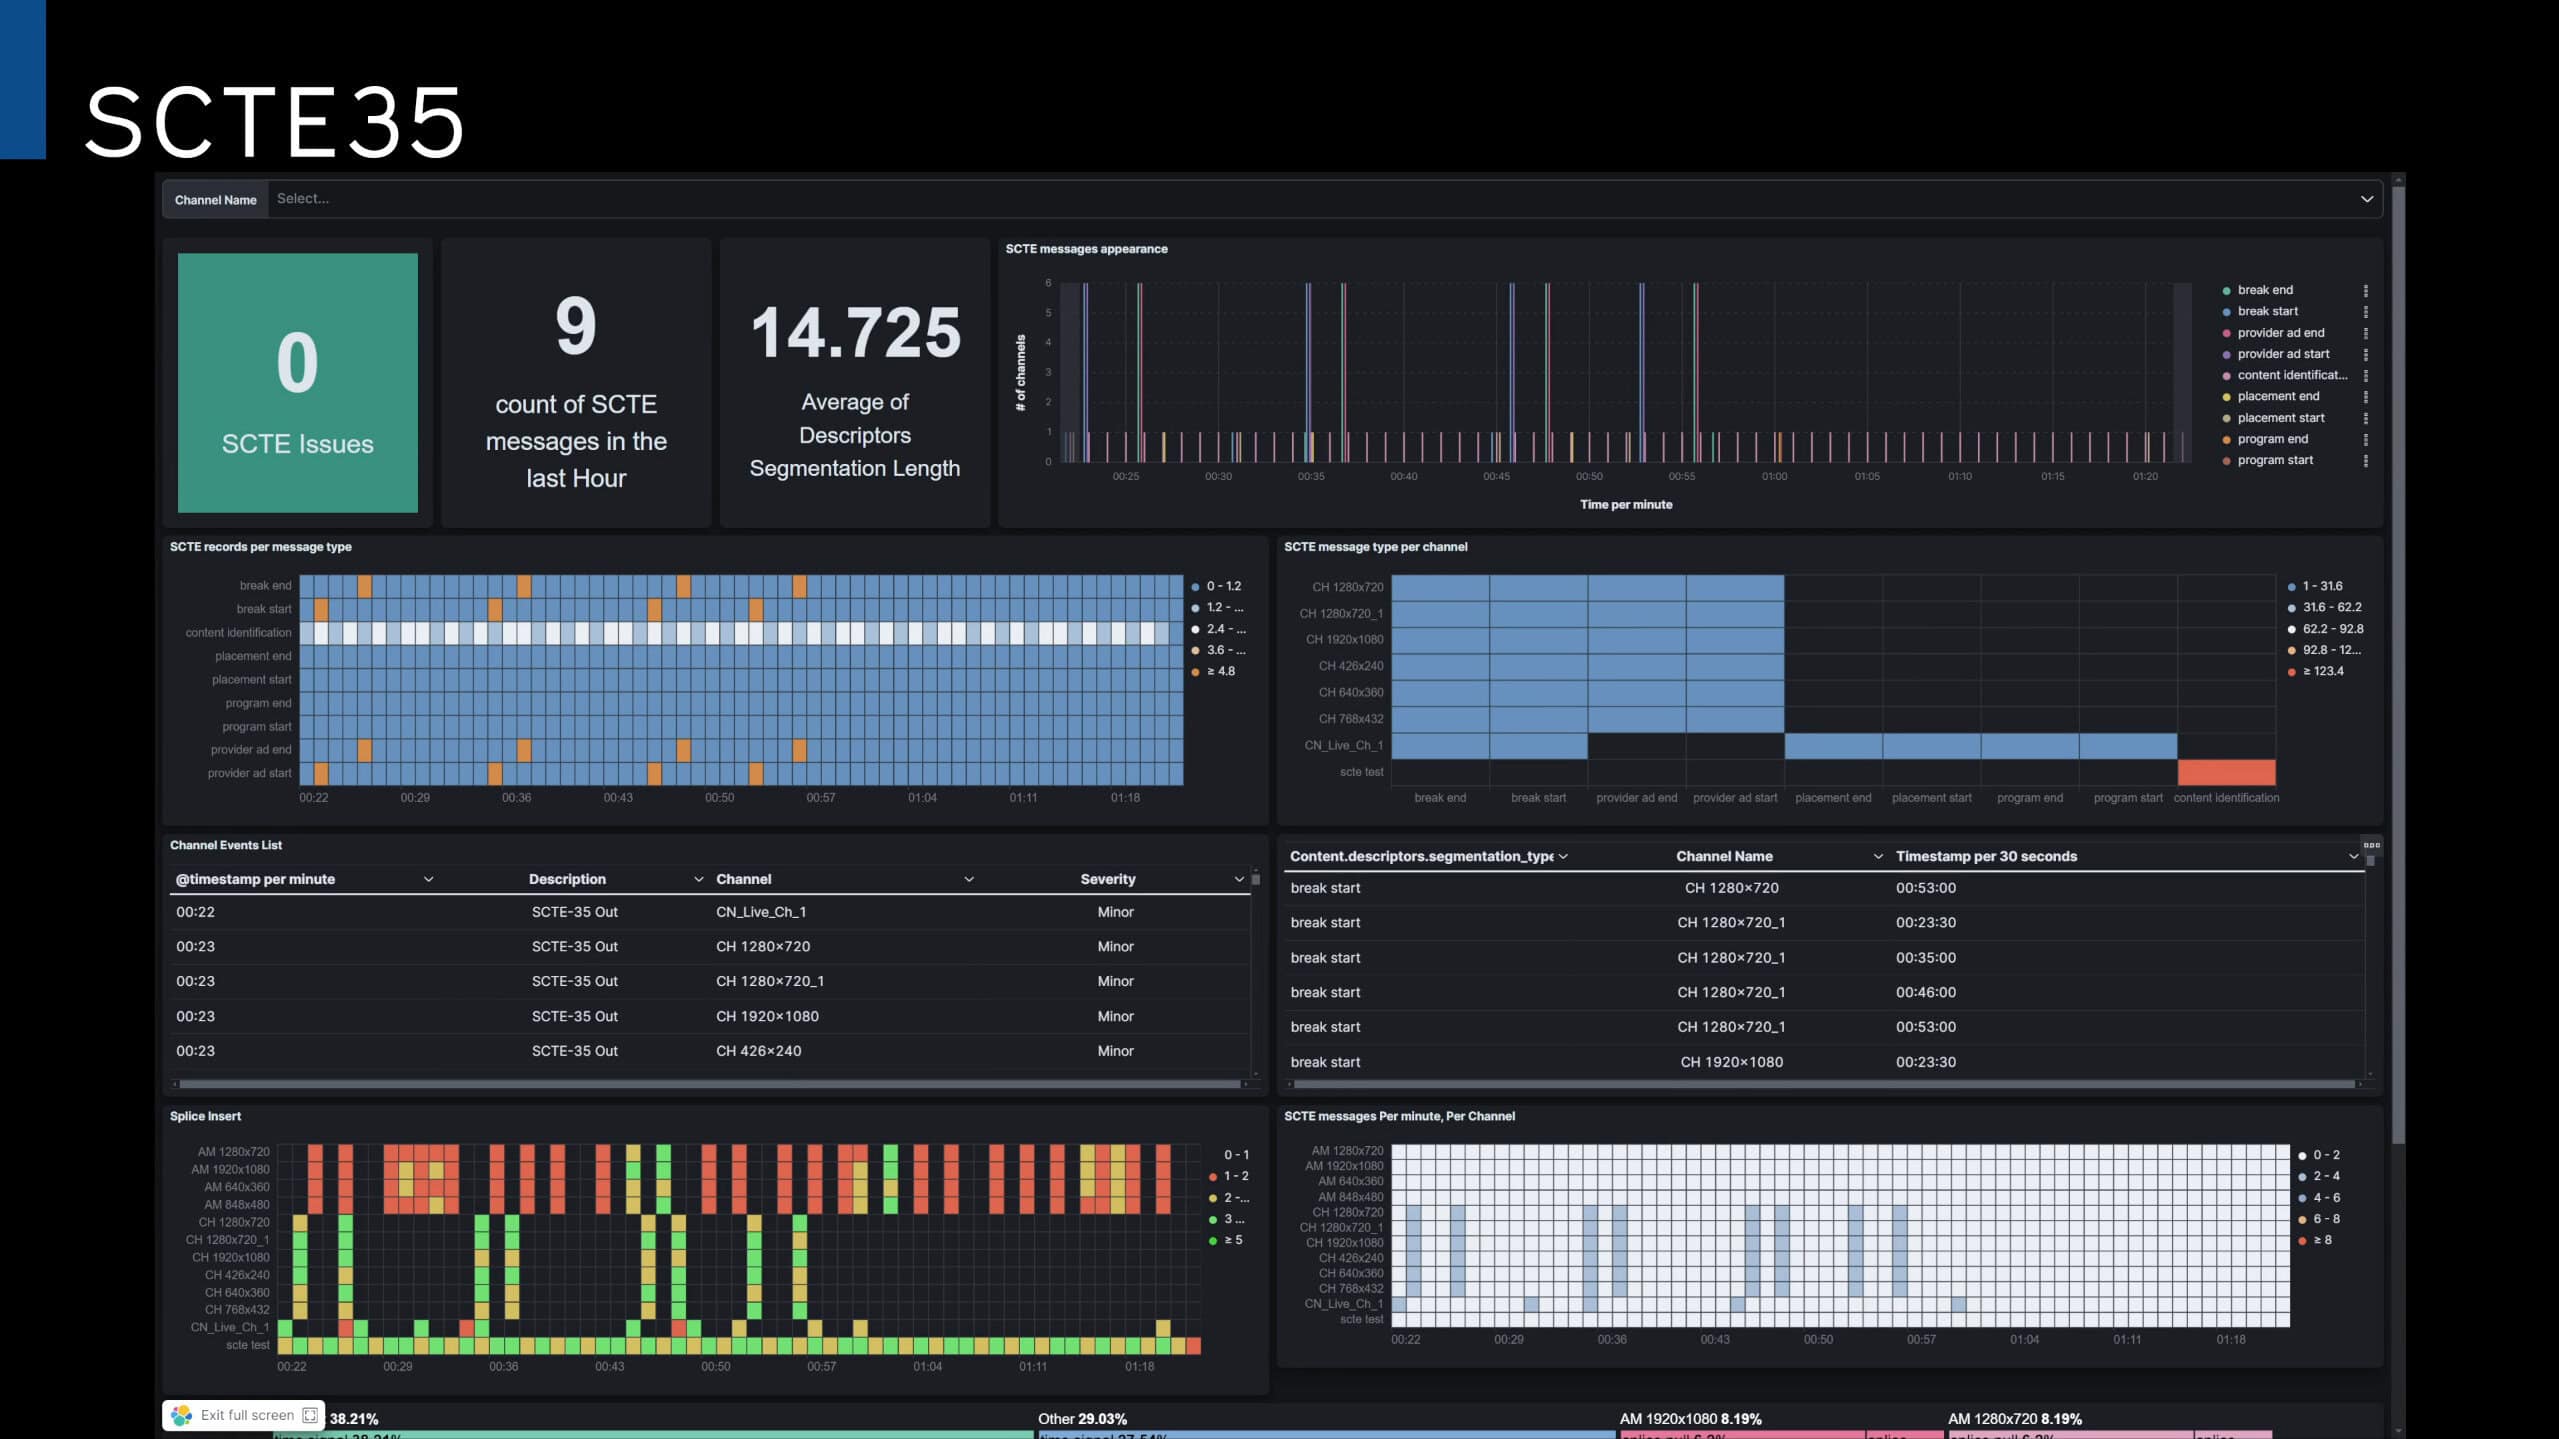Click the Elastic logo at bottom left
The width and height of the screenshot is (2559, 1439).
coord(182,1415)
